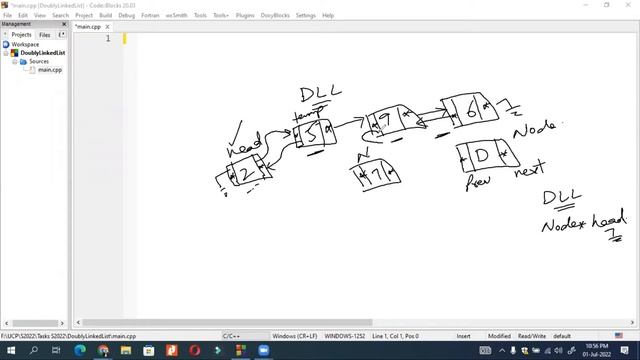Click the Read/Write status entry

click(x=532, y=336)
